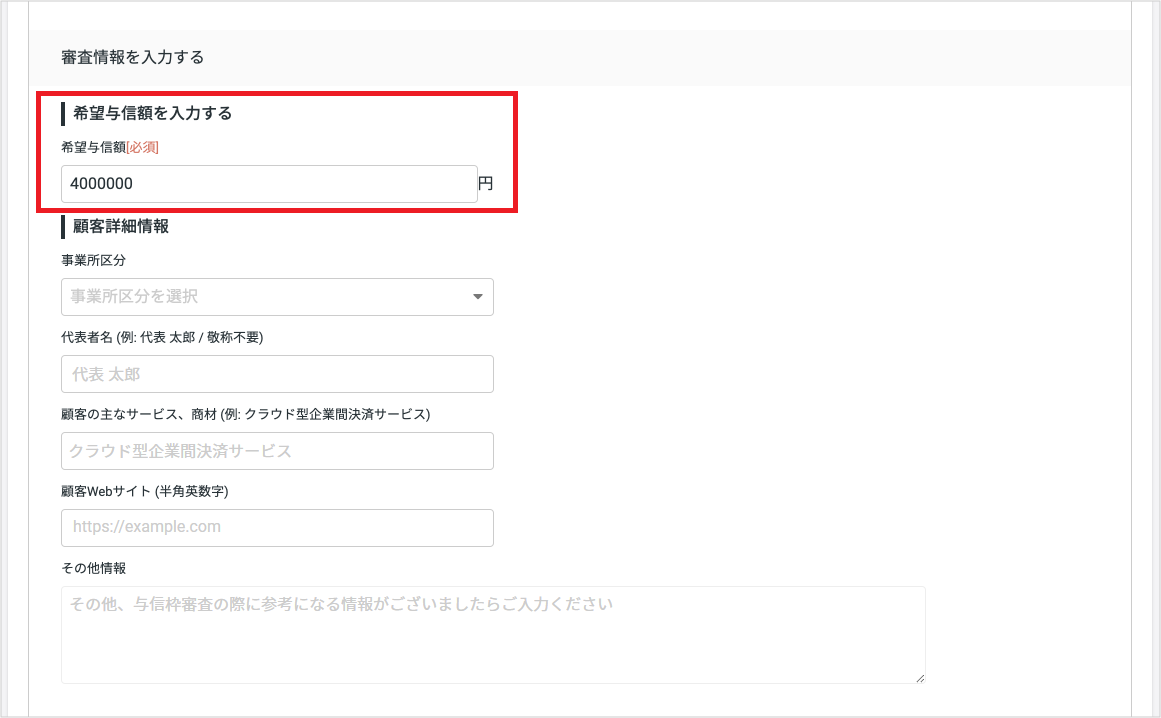Click the 代表者名 input field
This screenshot has height=718, width=1161.
click(277, 374)
